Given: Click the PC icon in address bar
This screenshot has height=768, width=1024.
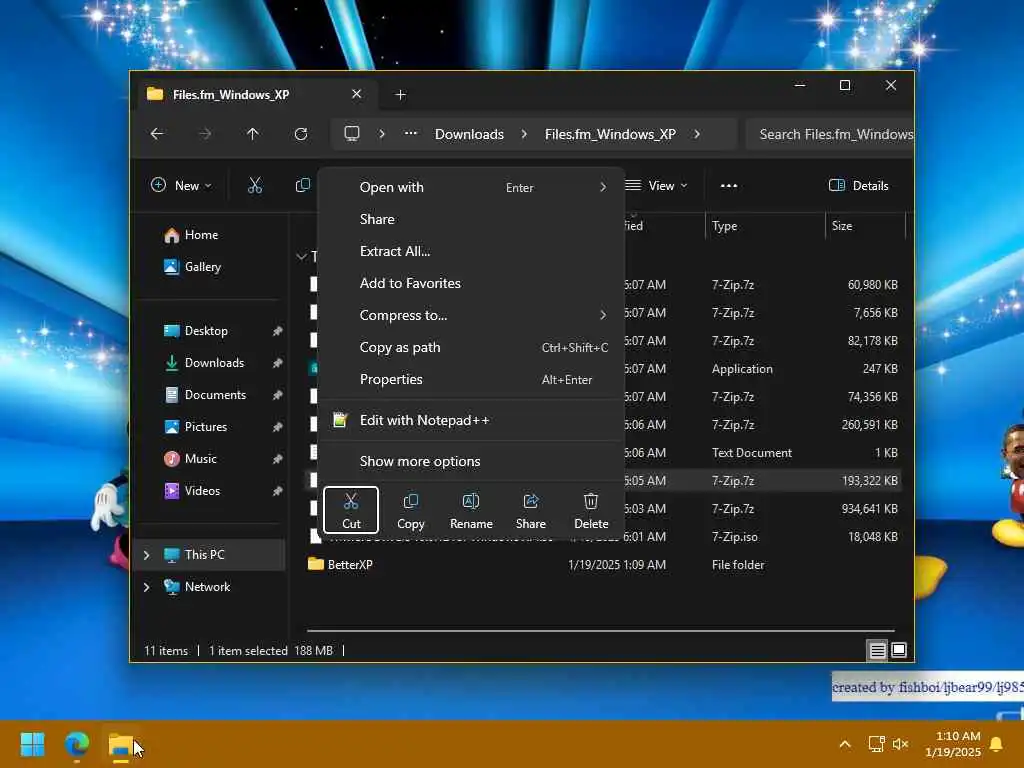Looking at the screenshot, I should point(352,134).
